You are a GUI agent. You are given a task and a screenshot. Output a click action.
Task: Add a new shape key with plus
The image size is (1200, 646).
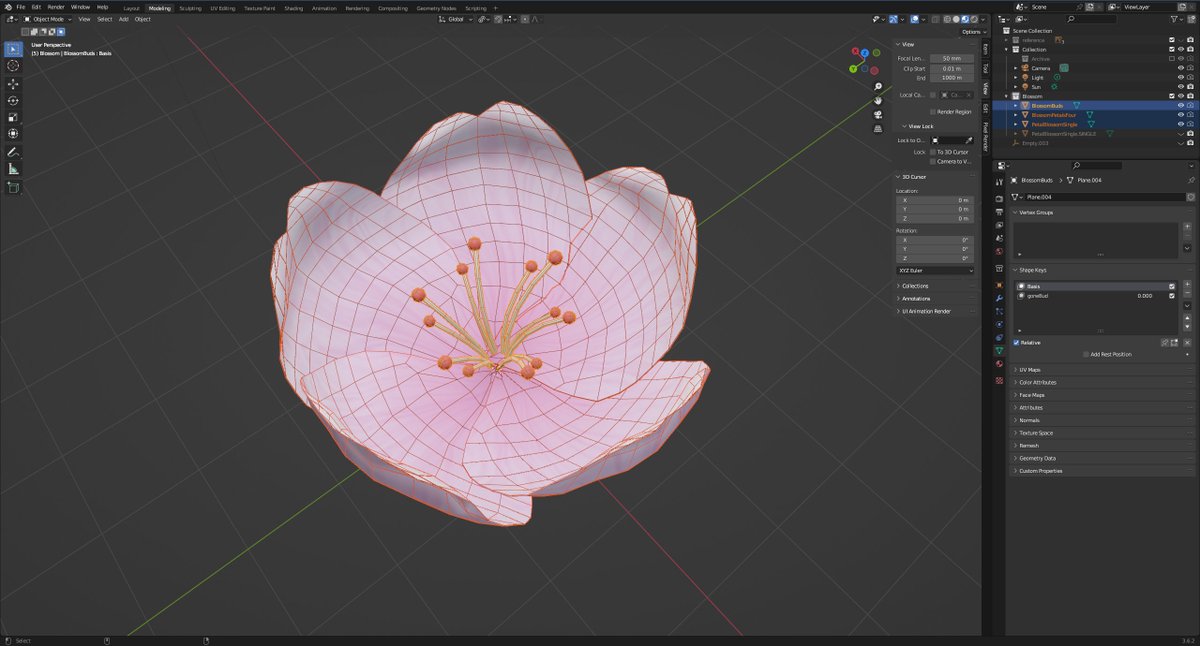pos(1187,285)
